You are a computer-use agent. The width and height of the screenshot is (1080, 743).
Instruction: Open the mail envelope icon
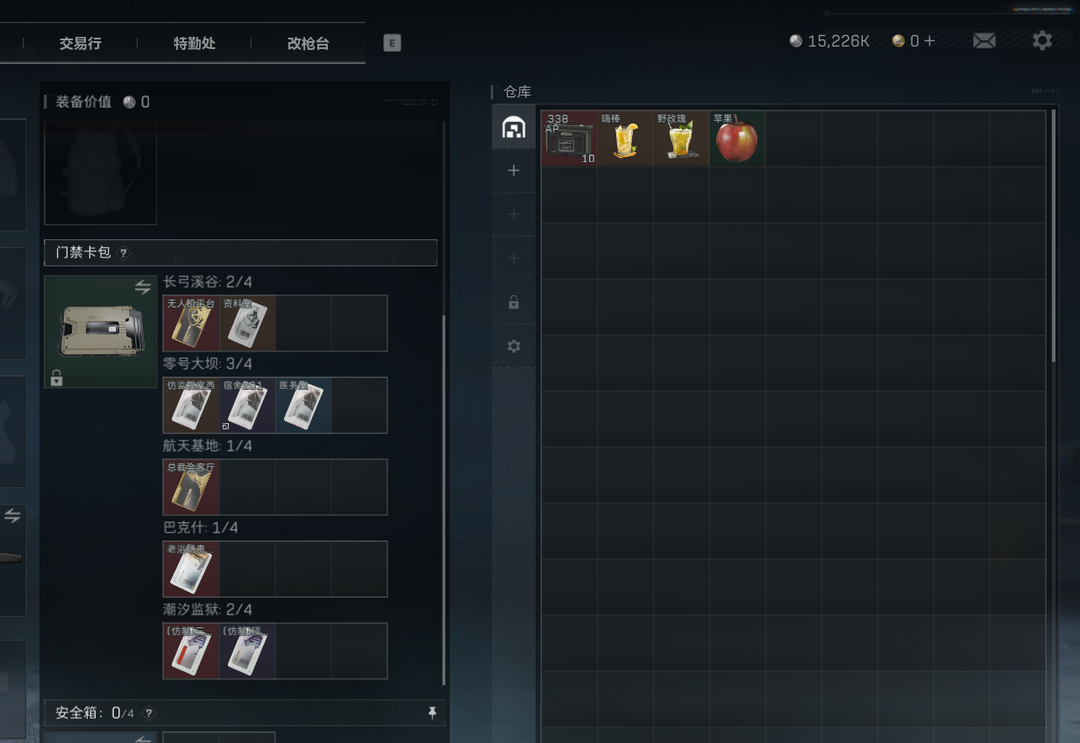pyautogui.click(x=984, y=41)
